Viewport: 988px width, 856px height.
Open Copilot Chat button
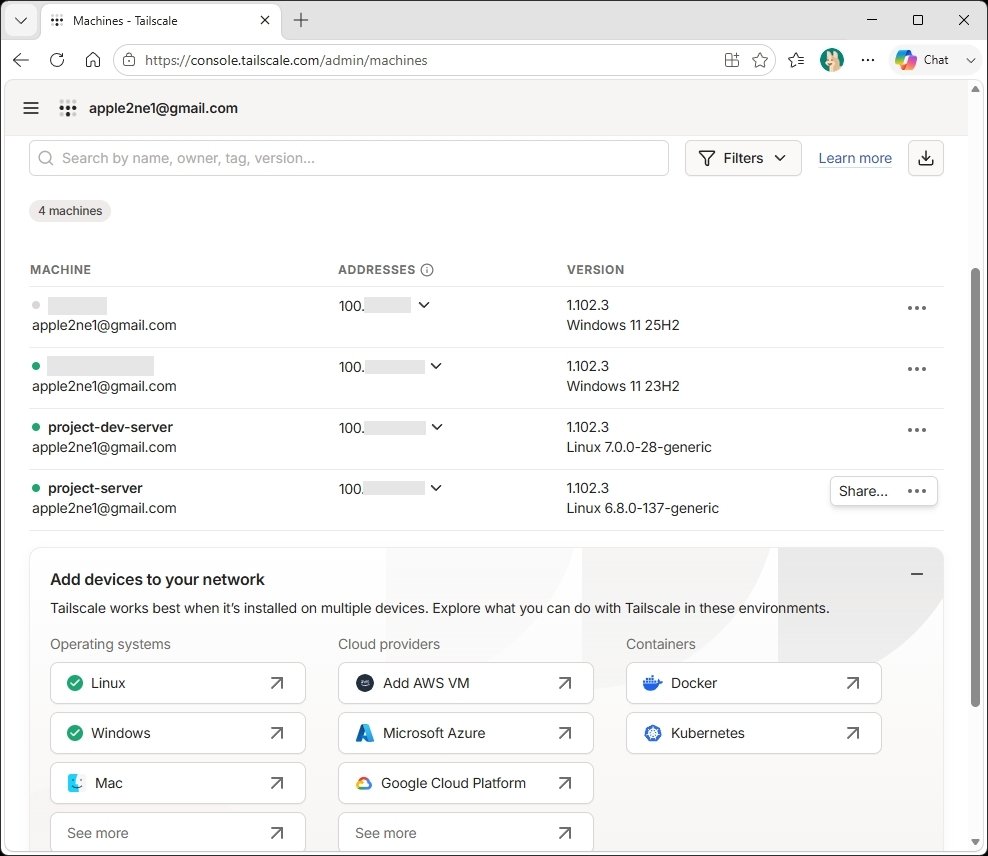(x=922, y=60)
